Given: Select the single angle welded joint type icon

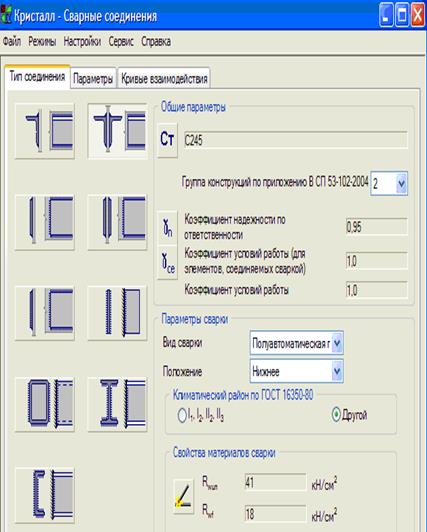Looking at the screenshot, I should coord(45,131).
